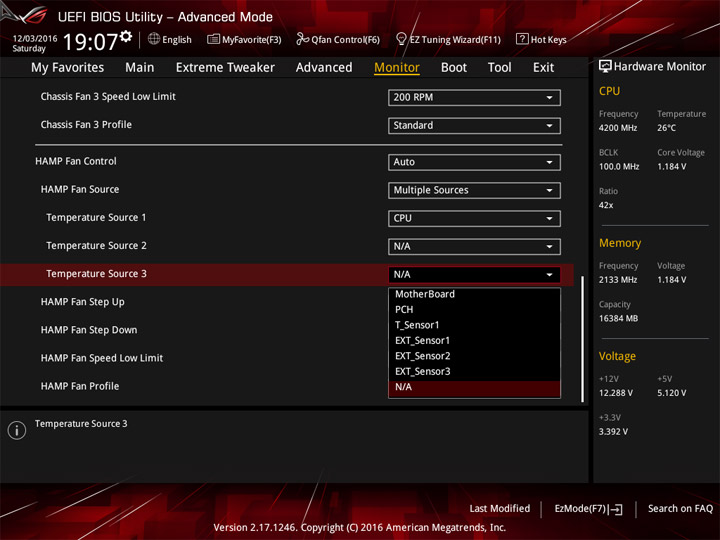Select HAMP Fan Speed Low Limit row
Image resolution: width=720 pixels, height=540 pixels.
[x=102, y=358]
